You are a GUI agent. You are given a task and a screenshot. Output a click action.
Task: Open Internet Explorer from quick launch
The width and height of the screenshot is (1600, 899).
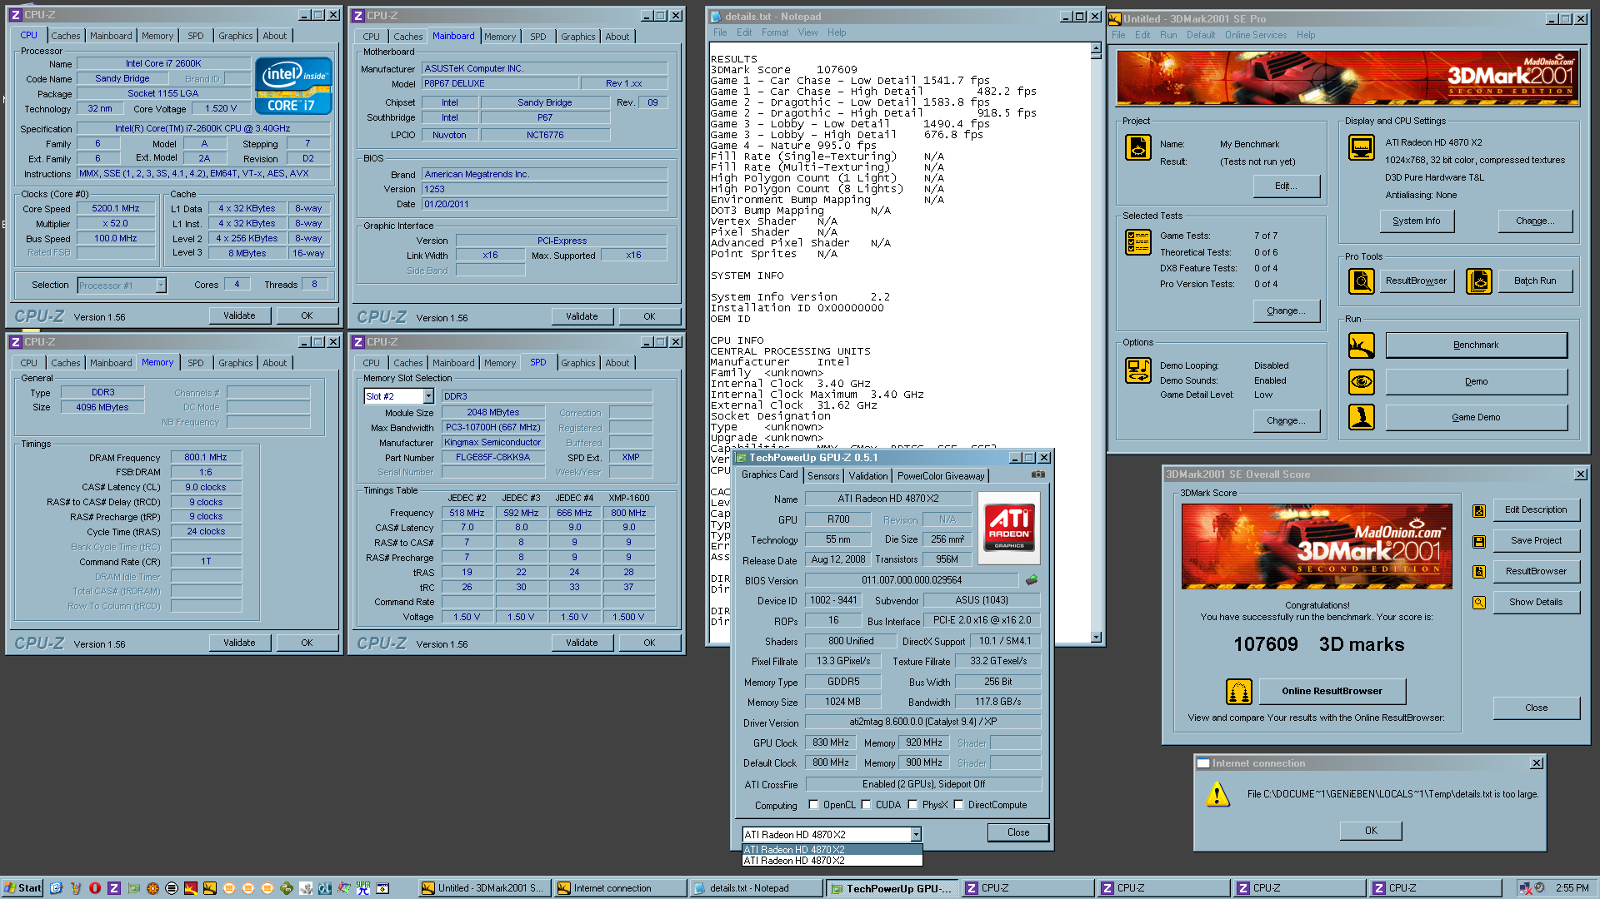coord(56,888)
